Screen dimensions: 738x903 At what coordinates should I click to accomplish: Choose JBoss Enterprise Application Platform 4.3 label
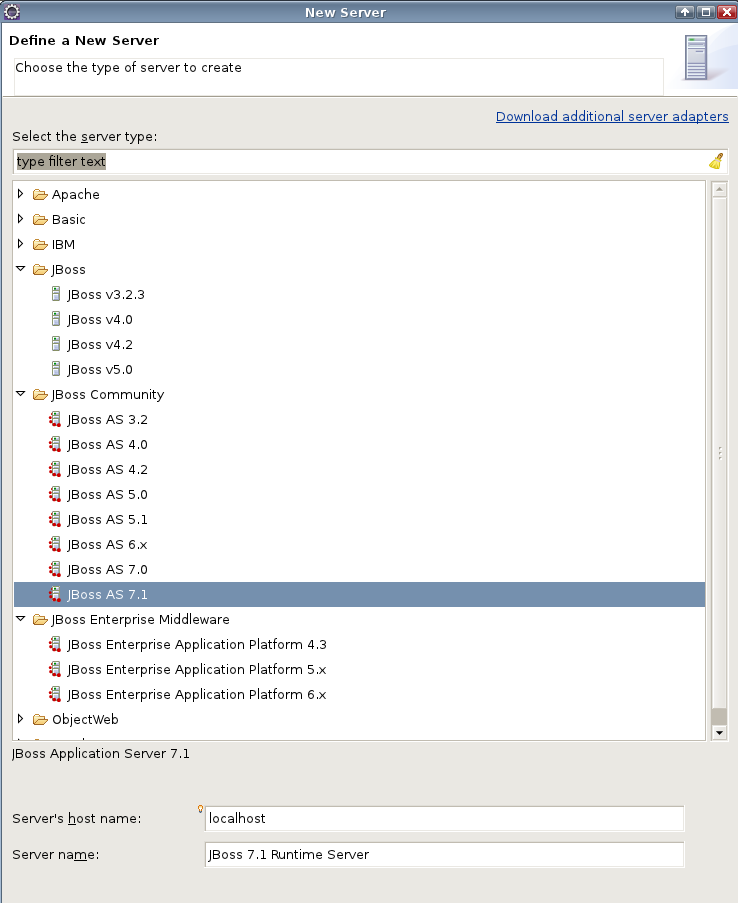[x=197, y=645]
